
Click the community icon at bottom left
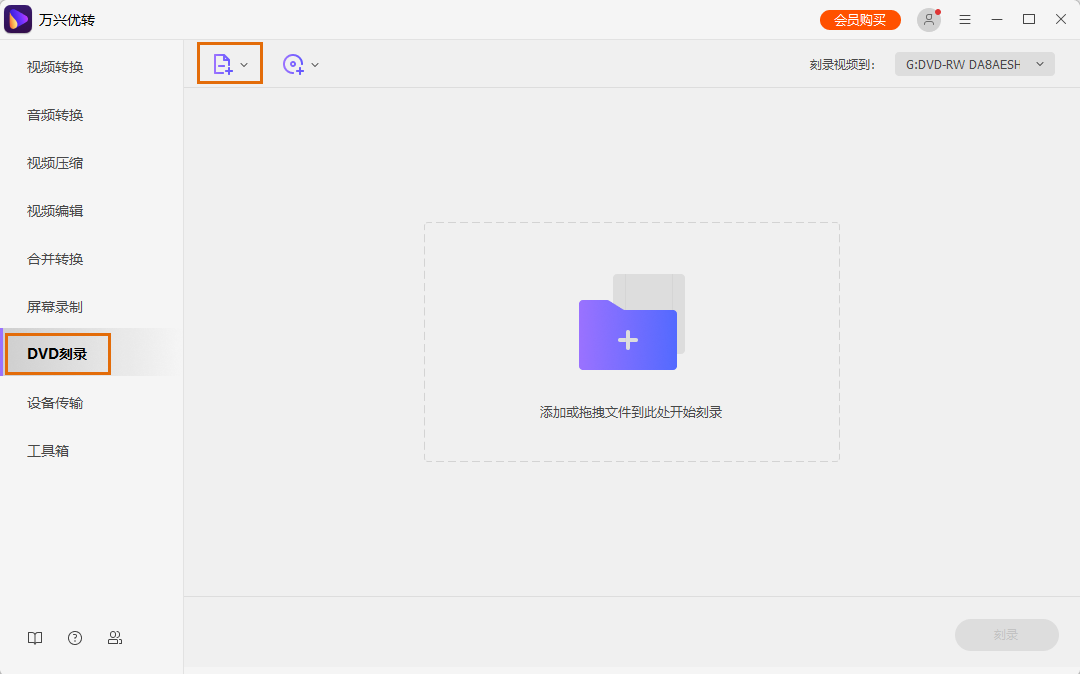click(x=115, y=637)
